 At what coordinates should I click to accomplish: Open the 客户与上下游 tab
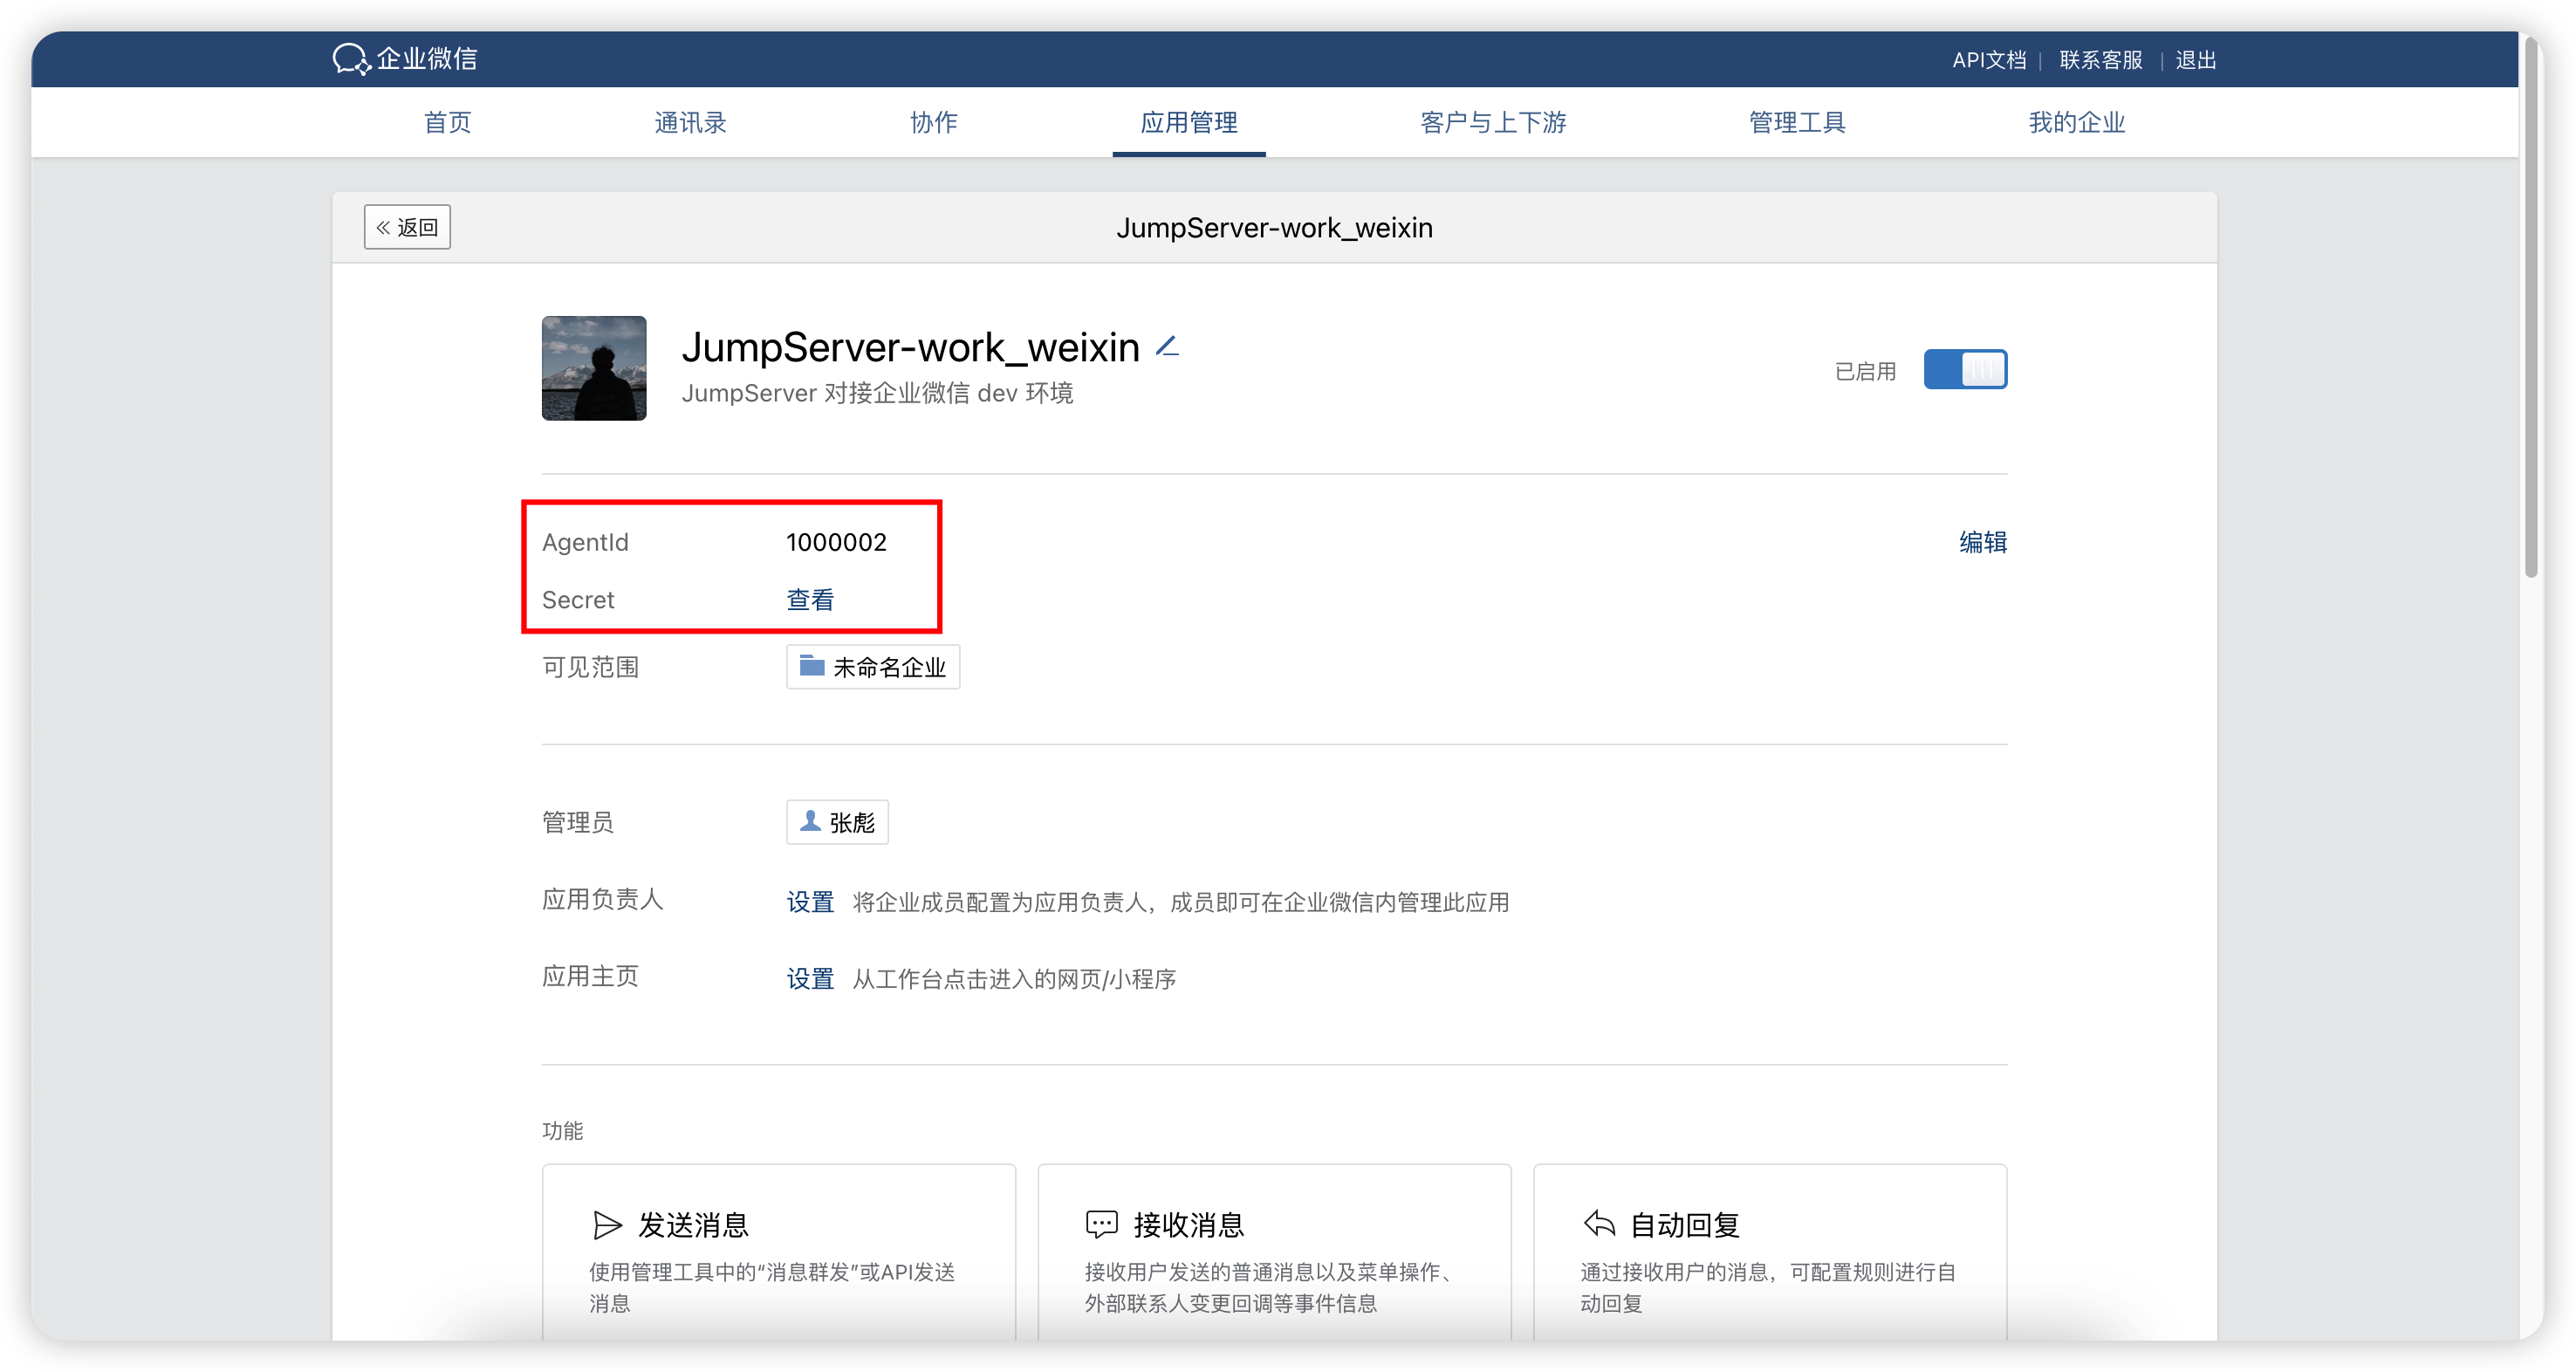coord(1493,122)
